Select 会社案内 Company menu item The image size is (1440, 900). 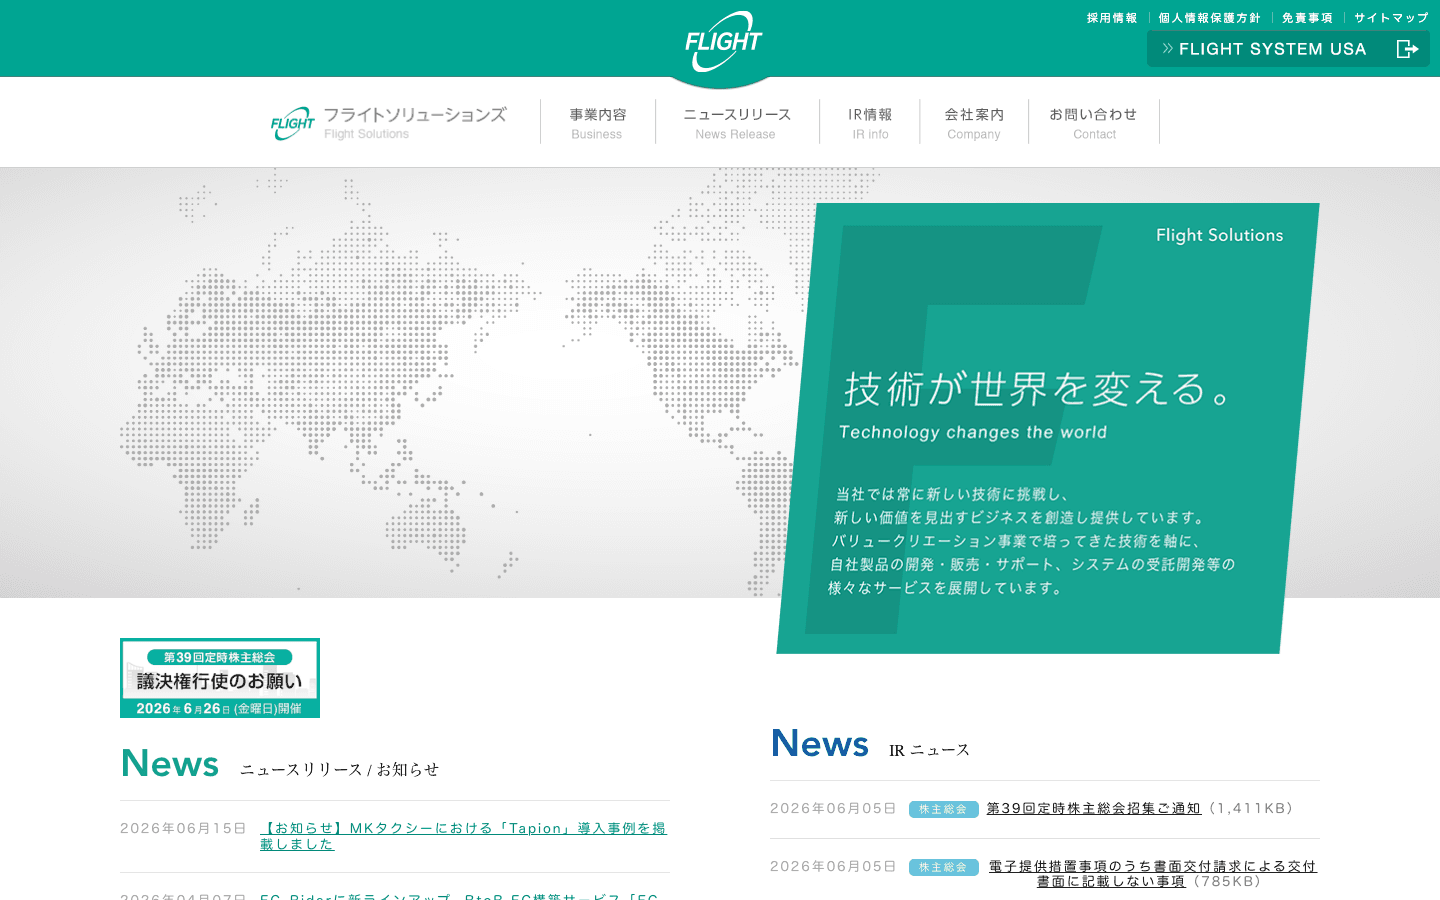point(974,123)
